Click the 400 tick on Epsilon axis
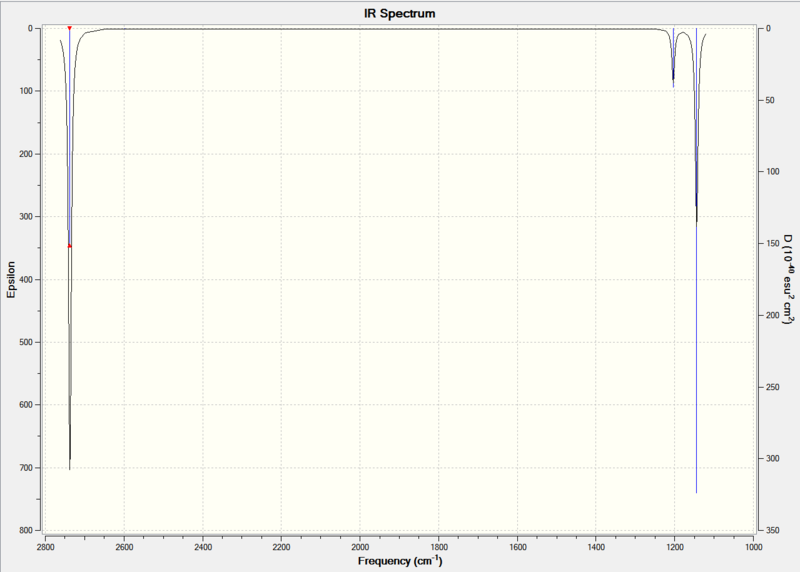 point(27,280)
